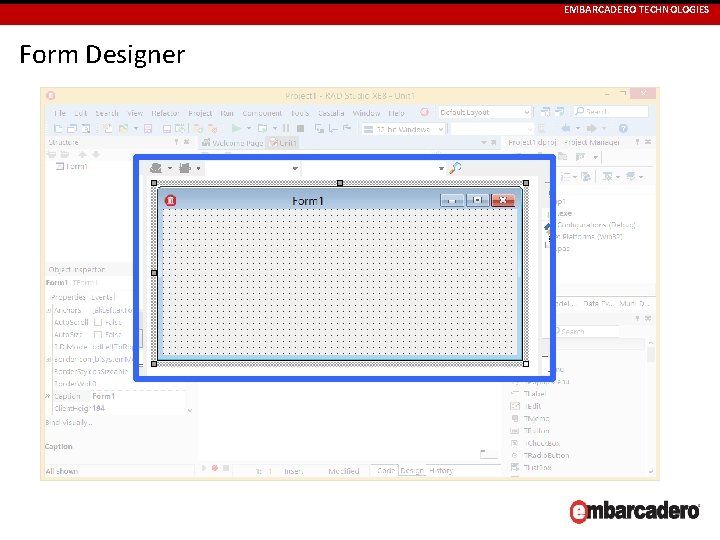Toggle the AutoSize checkbox
The width and height of the screenshot is (720, 540).
click(x=98, y=334)
